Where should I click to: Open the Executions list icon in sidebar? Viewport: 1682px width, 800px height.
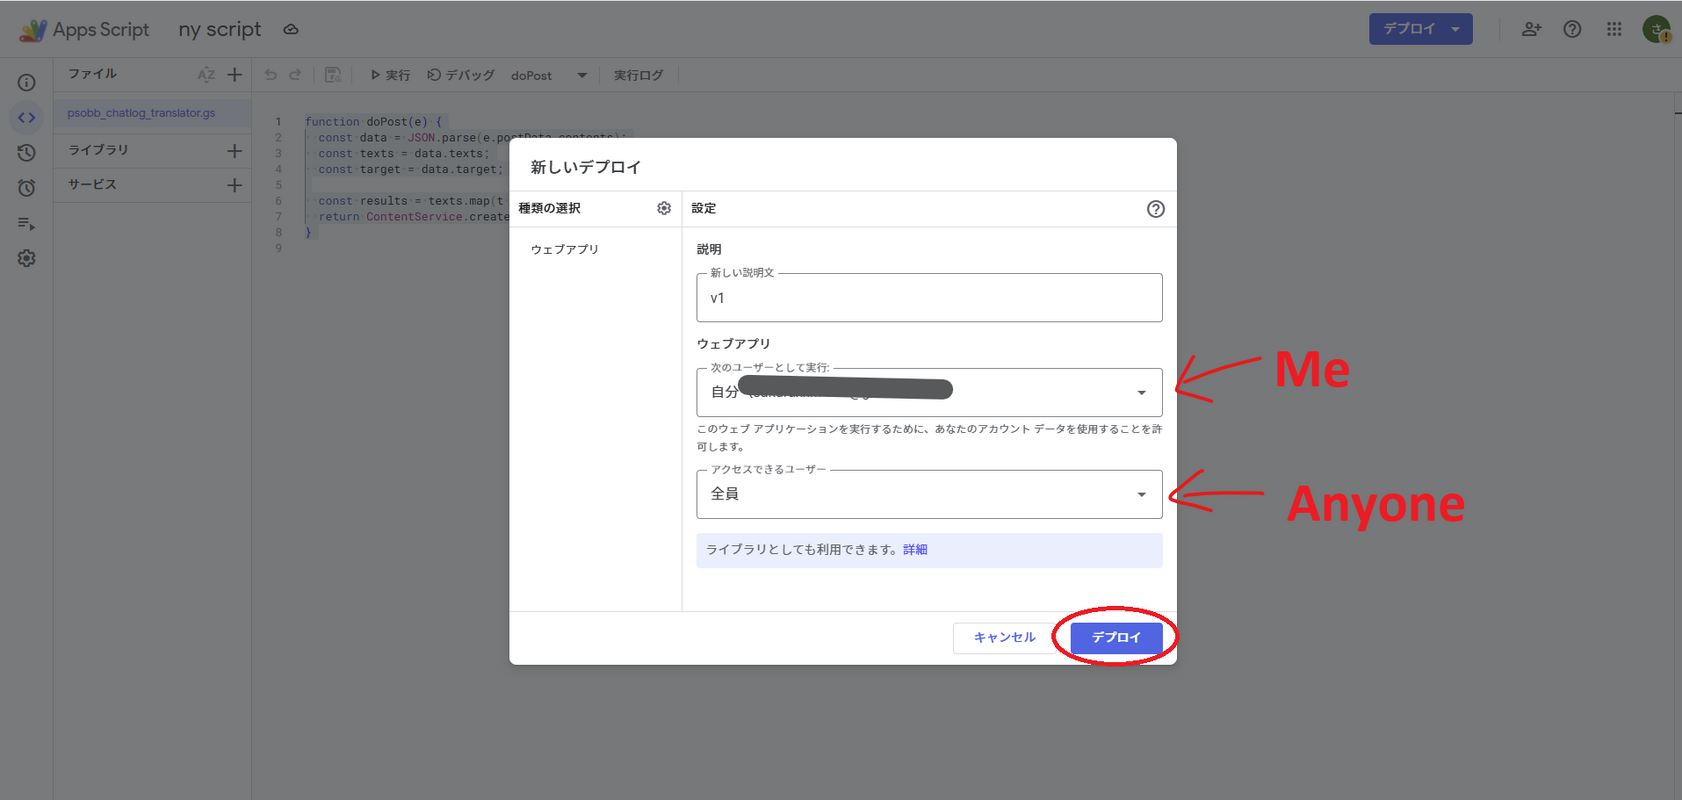(27, 223)
